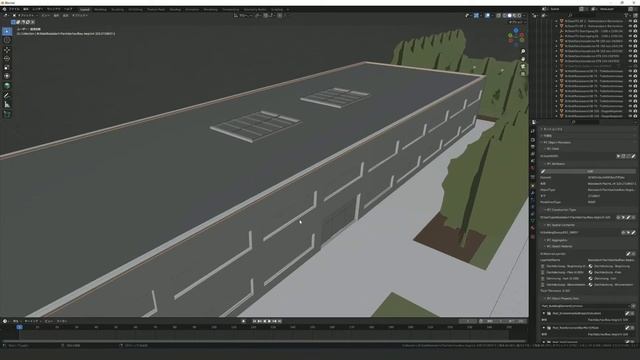This screenshot has width=640, height=360.
Task: Select the Select Box tool in the toolbar
Action: [x=7, y=31]
